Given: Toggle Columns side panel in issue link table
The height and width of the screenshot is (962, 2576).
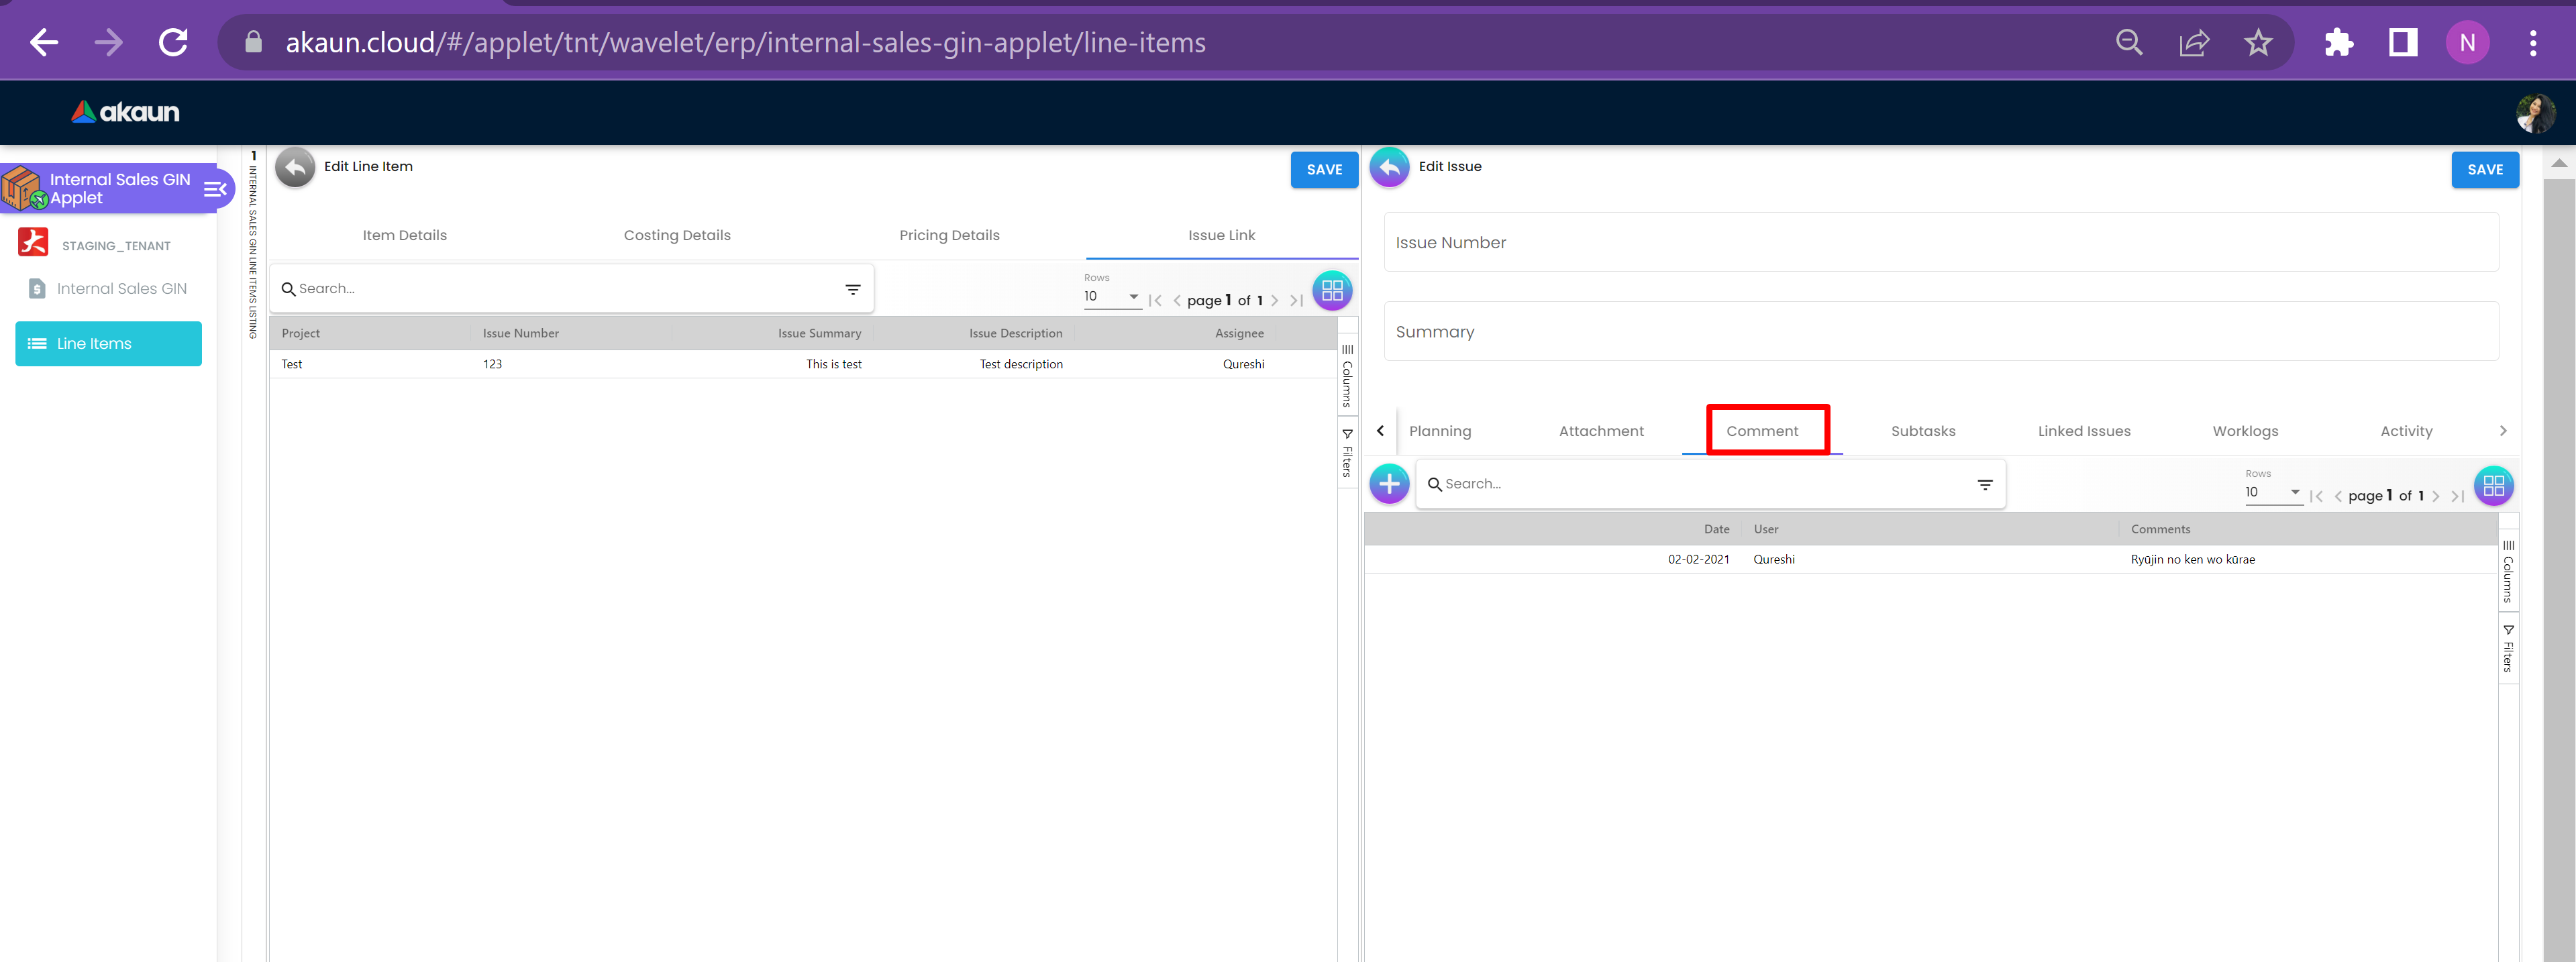Looking at the screenshot, I should (1347, 377).
